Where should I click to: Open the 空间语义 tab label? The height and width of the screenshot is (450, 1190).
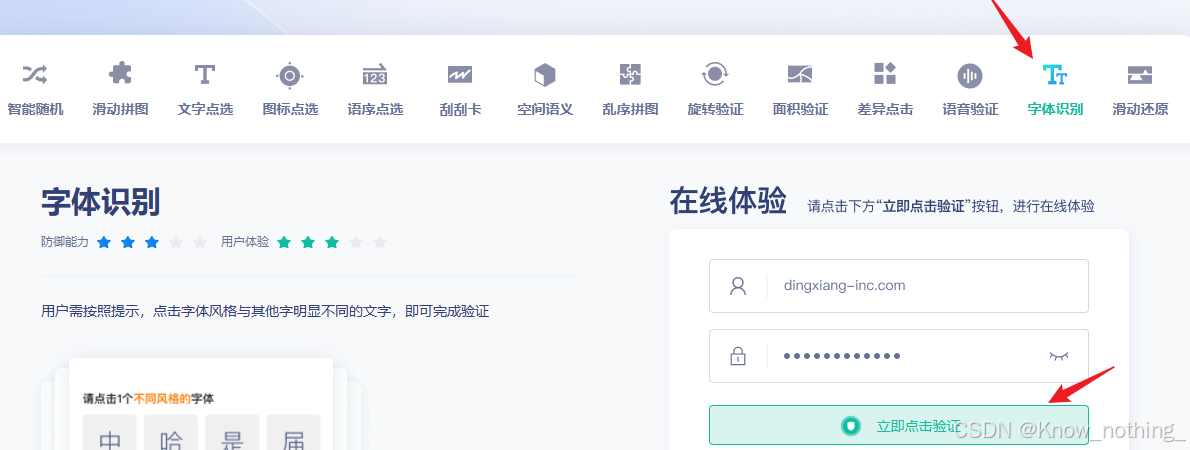point(545,109)
